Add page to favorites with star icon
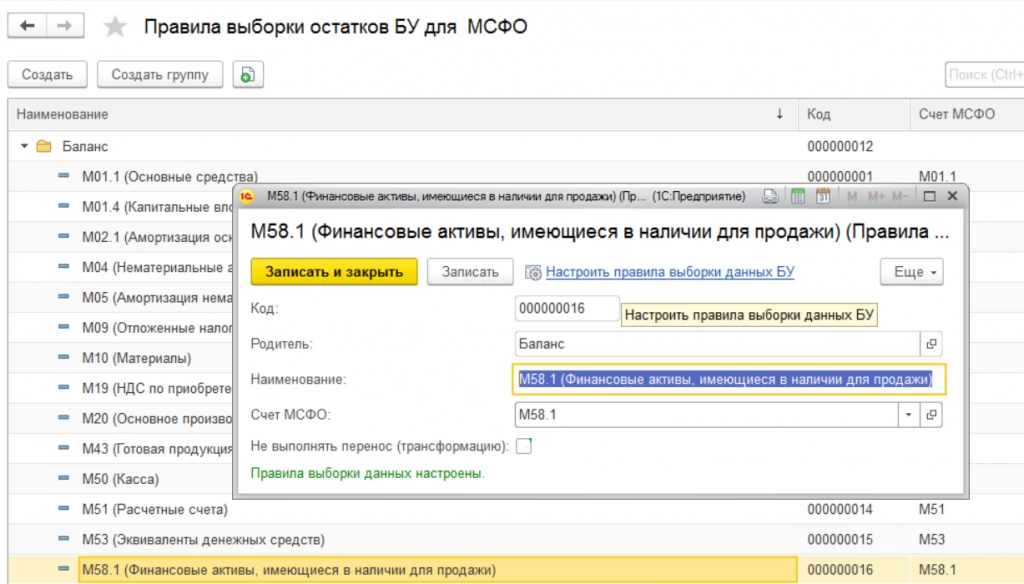The image size is (1024, 584). tap(115, 27)
